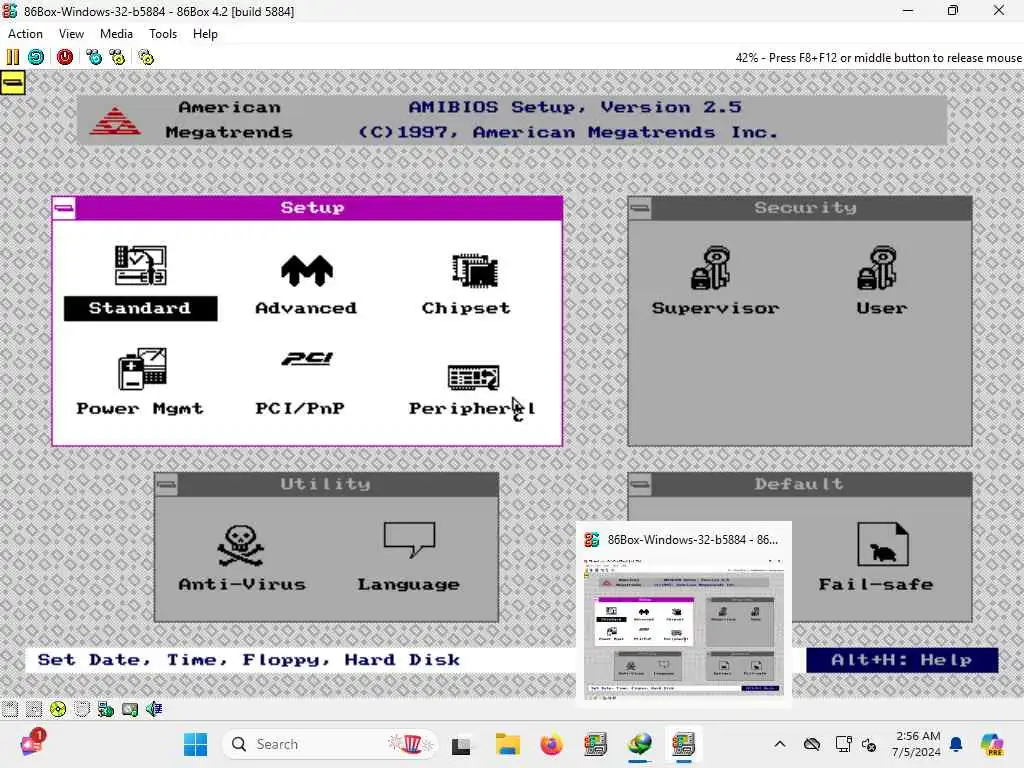Image resolution: width=1024 pixels, height=768 pixels.
Task: Open the clock showing 2:56 AM
Action: (x=917, y=744)
